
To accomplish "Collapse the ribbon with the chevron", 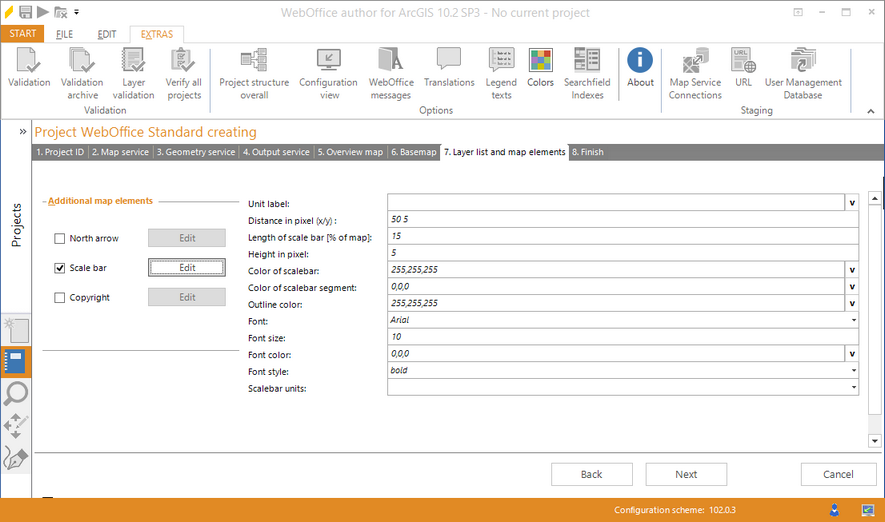I will click(871, 111).
